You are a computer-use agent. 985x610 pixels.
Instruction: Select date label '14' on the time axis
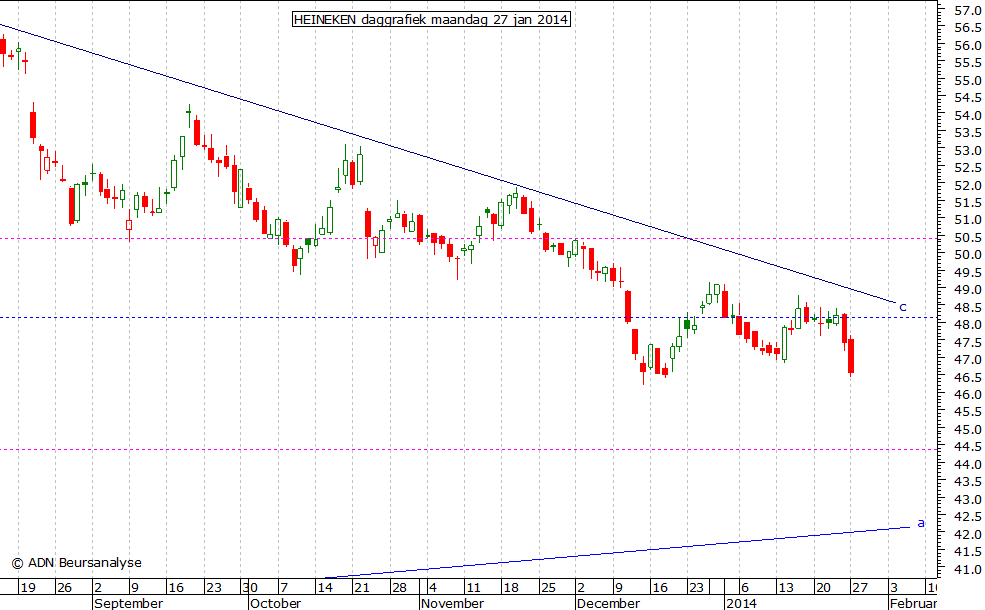pos(325,588)
